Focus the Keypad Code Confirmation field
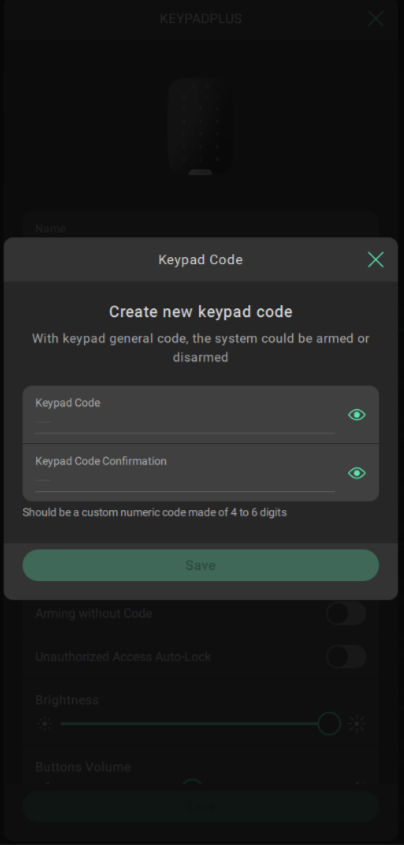This screenshot has height=845, width=404. pyautogui.click(x=185, y=482)
